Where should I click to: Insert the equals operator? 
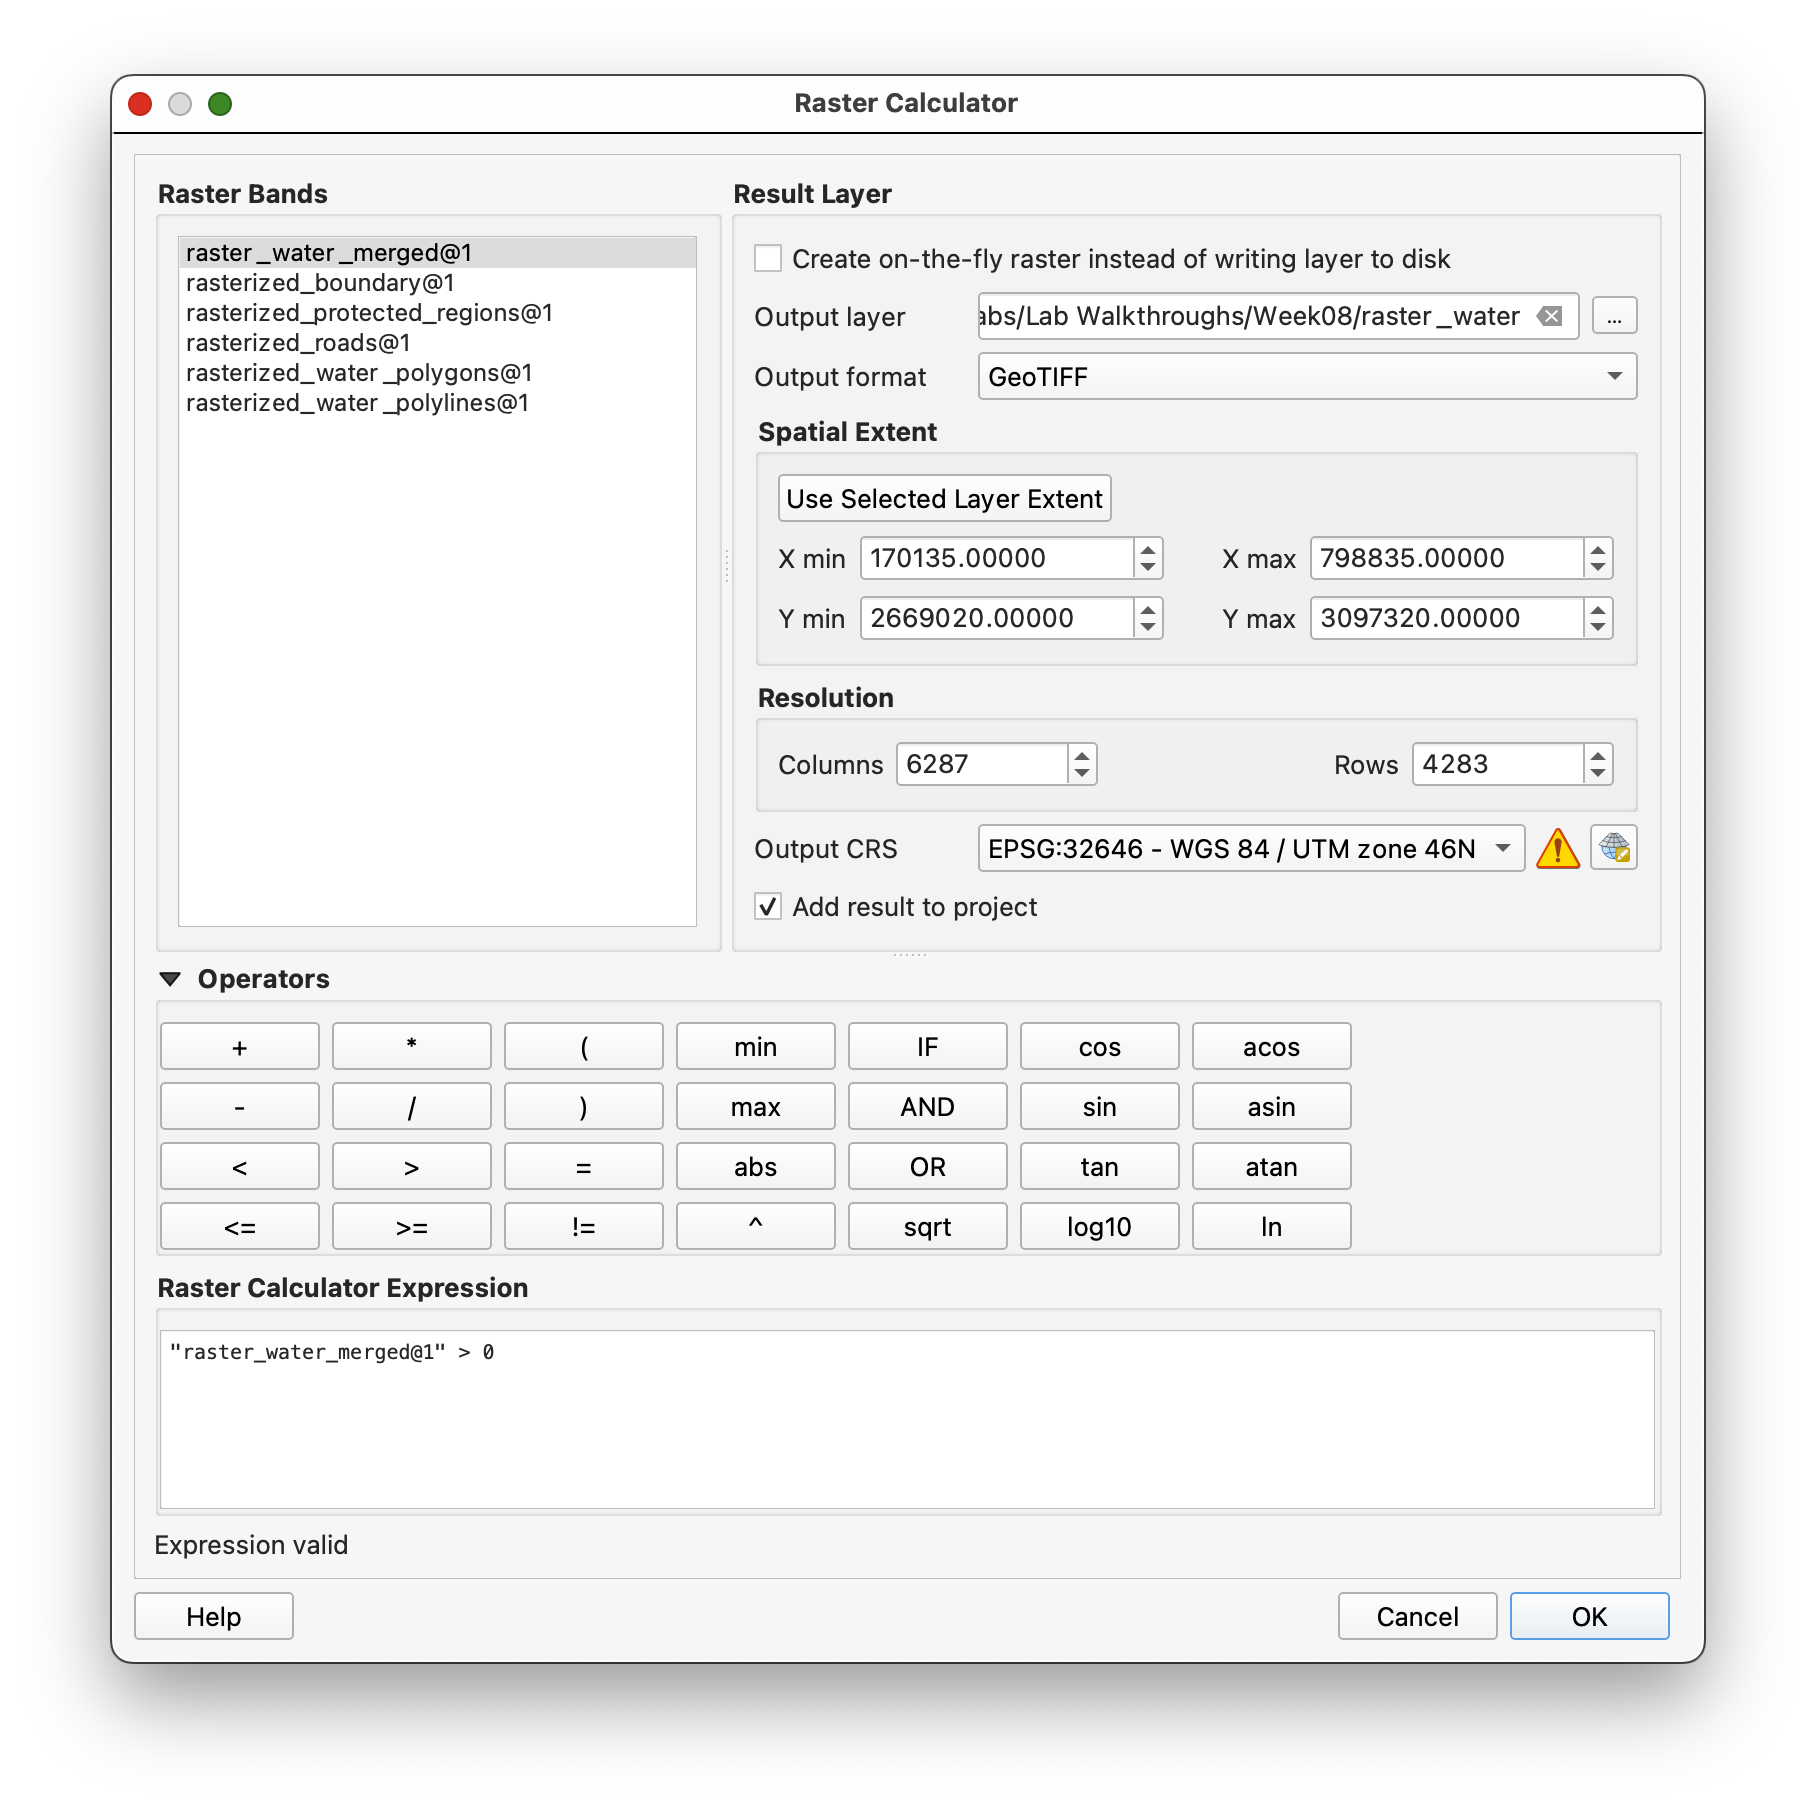pyautogui.click(x=584, y=1167)
